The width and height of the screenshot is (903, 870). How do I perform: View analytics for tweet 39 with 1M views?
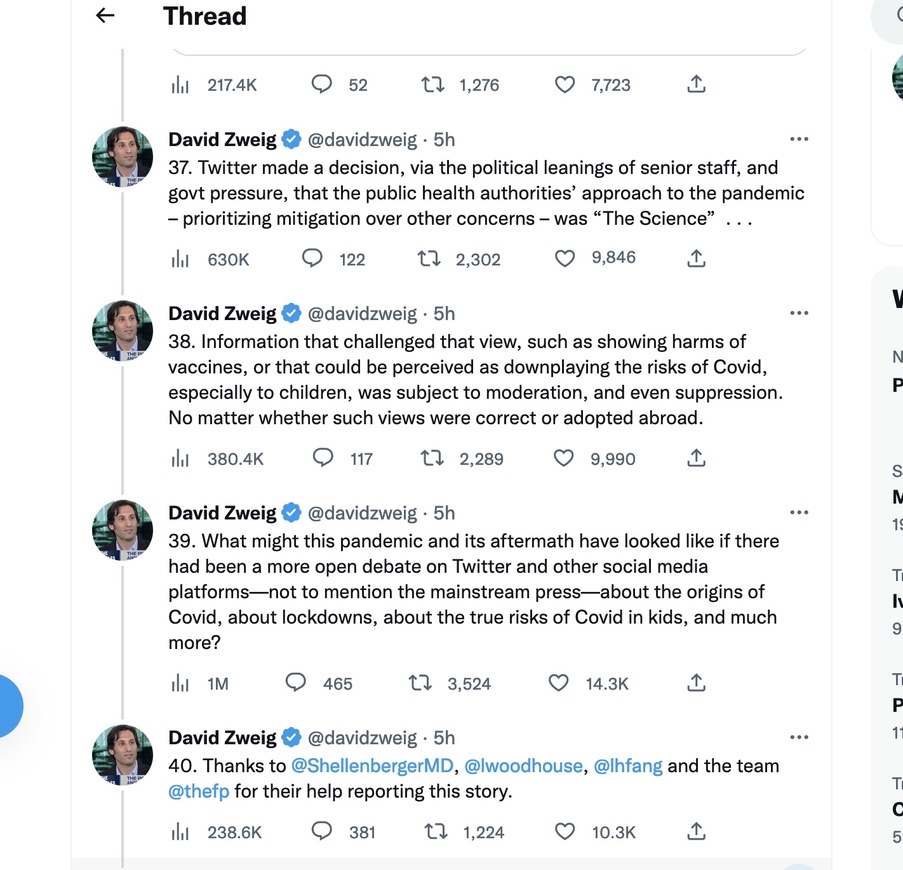point(180,683)
